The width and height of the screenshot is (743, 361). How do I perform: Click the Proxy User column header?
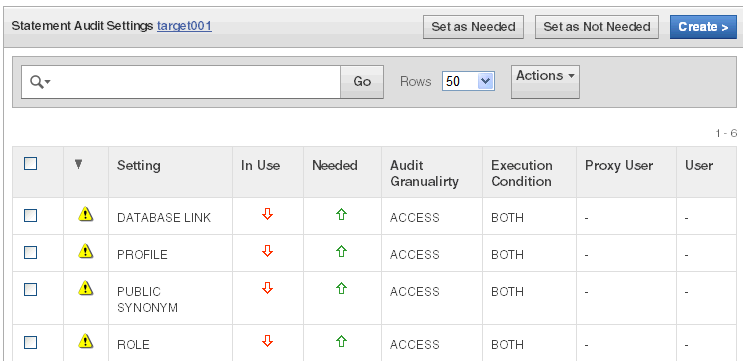click(x=619, y=165)
